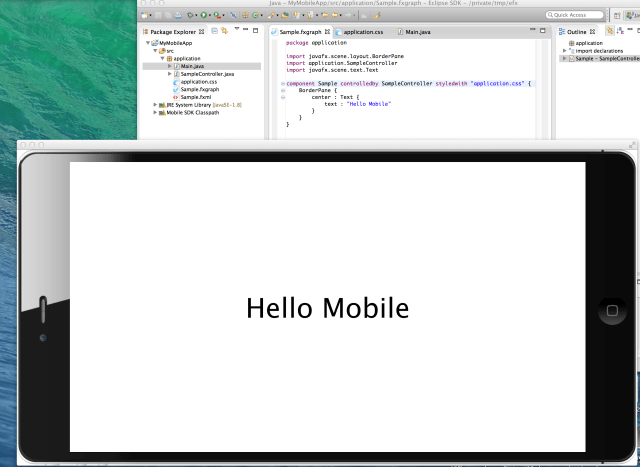The height and width of the screenshot is (467, 640).
Task: Toggle Link with Editor in Package Explorer
Action: coord(224,30)
